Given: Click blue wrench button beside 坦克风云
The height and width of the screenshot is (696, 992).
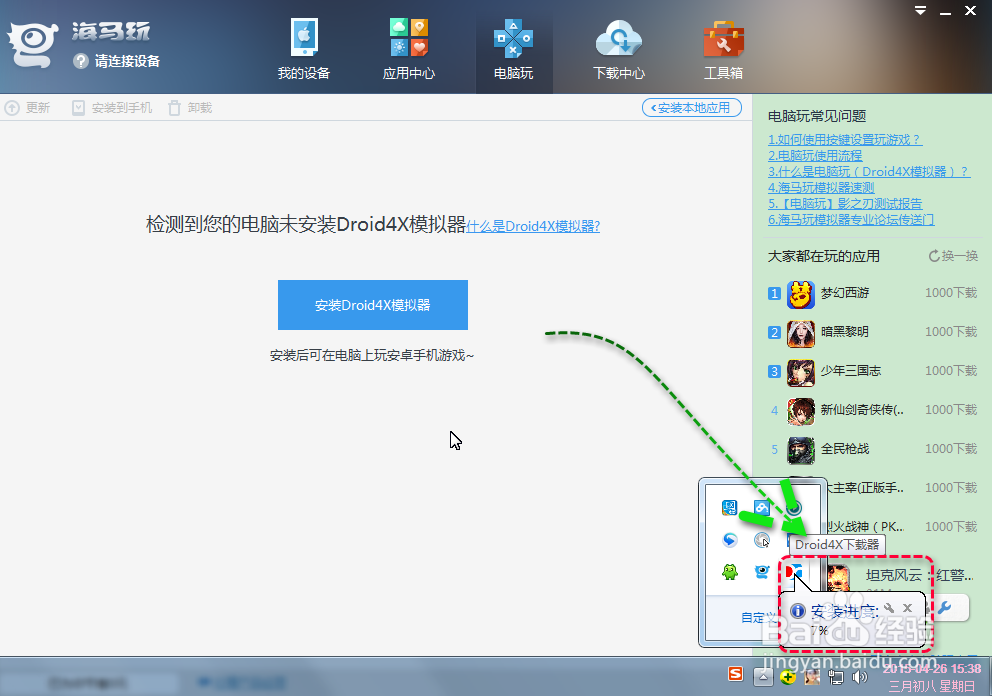Looking at the screenshot, I should pyautogui.click(x=947, y=608).
